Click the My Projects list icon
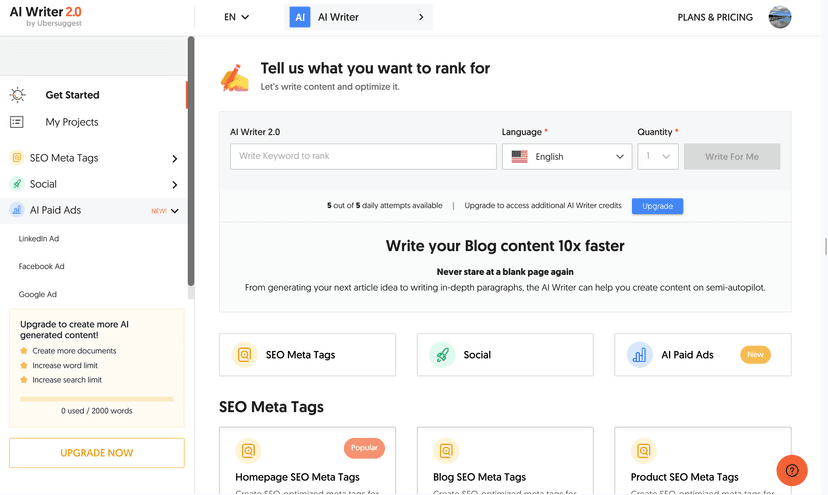 [17, 122]
